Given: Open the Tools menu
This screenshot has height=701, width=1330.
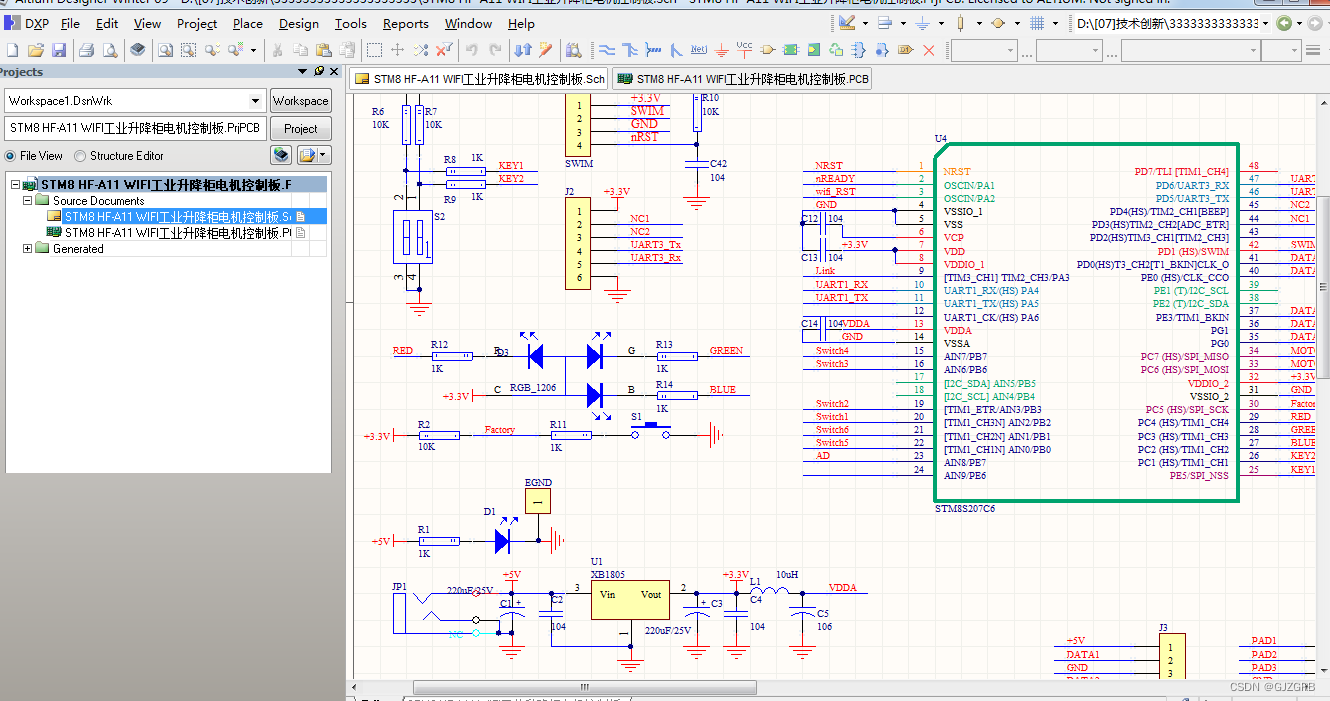Looking at the screenshot, I should [x=350, y=23].
